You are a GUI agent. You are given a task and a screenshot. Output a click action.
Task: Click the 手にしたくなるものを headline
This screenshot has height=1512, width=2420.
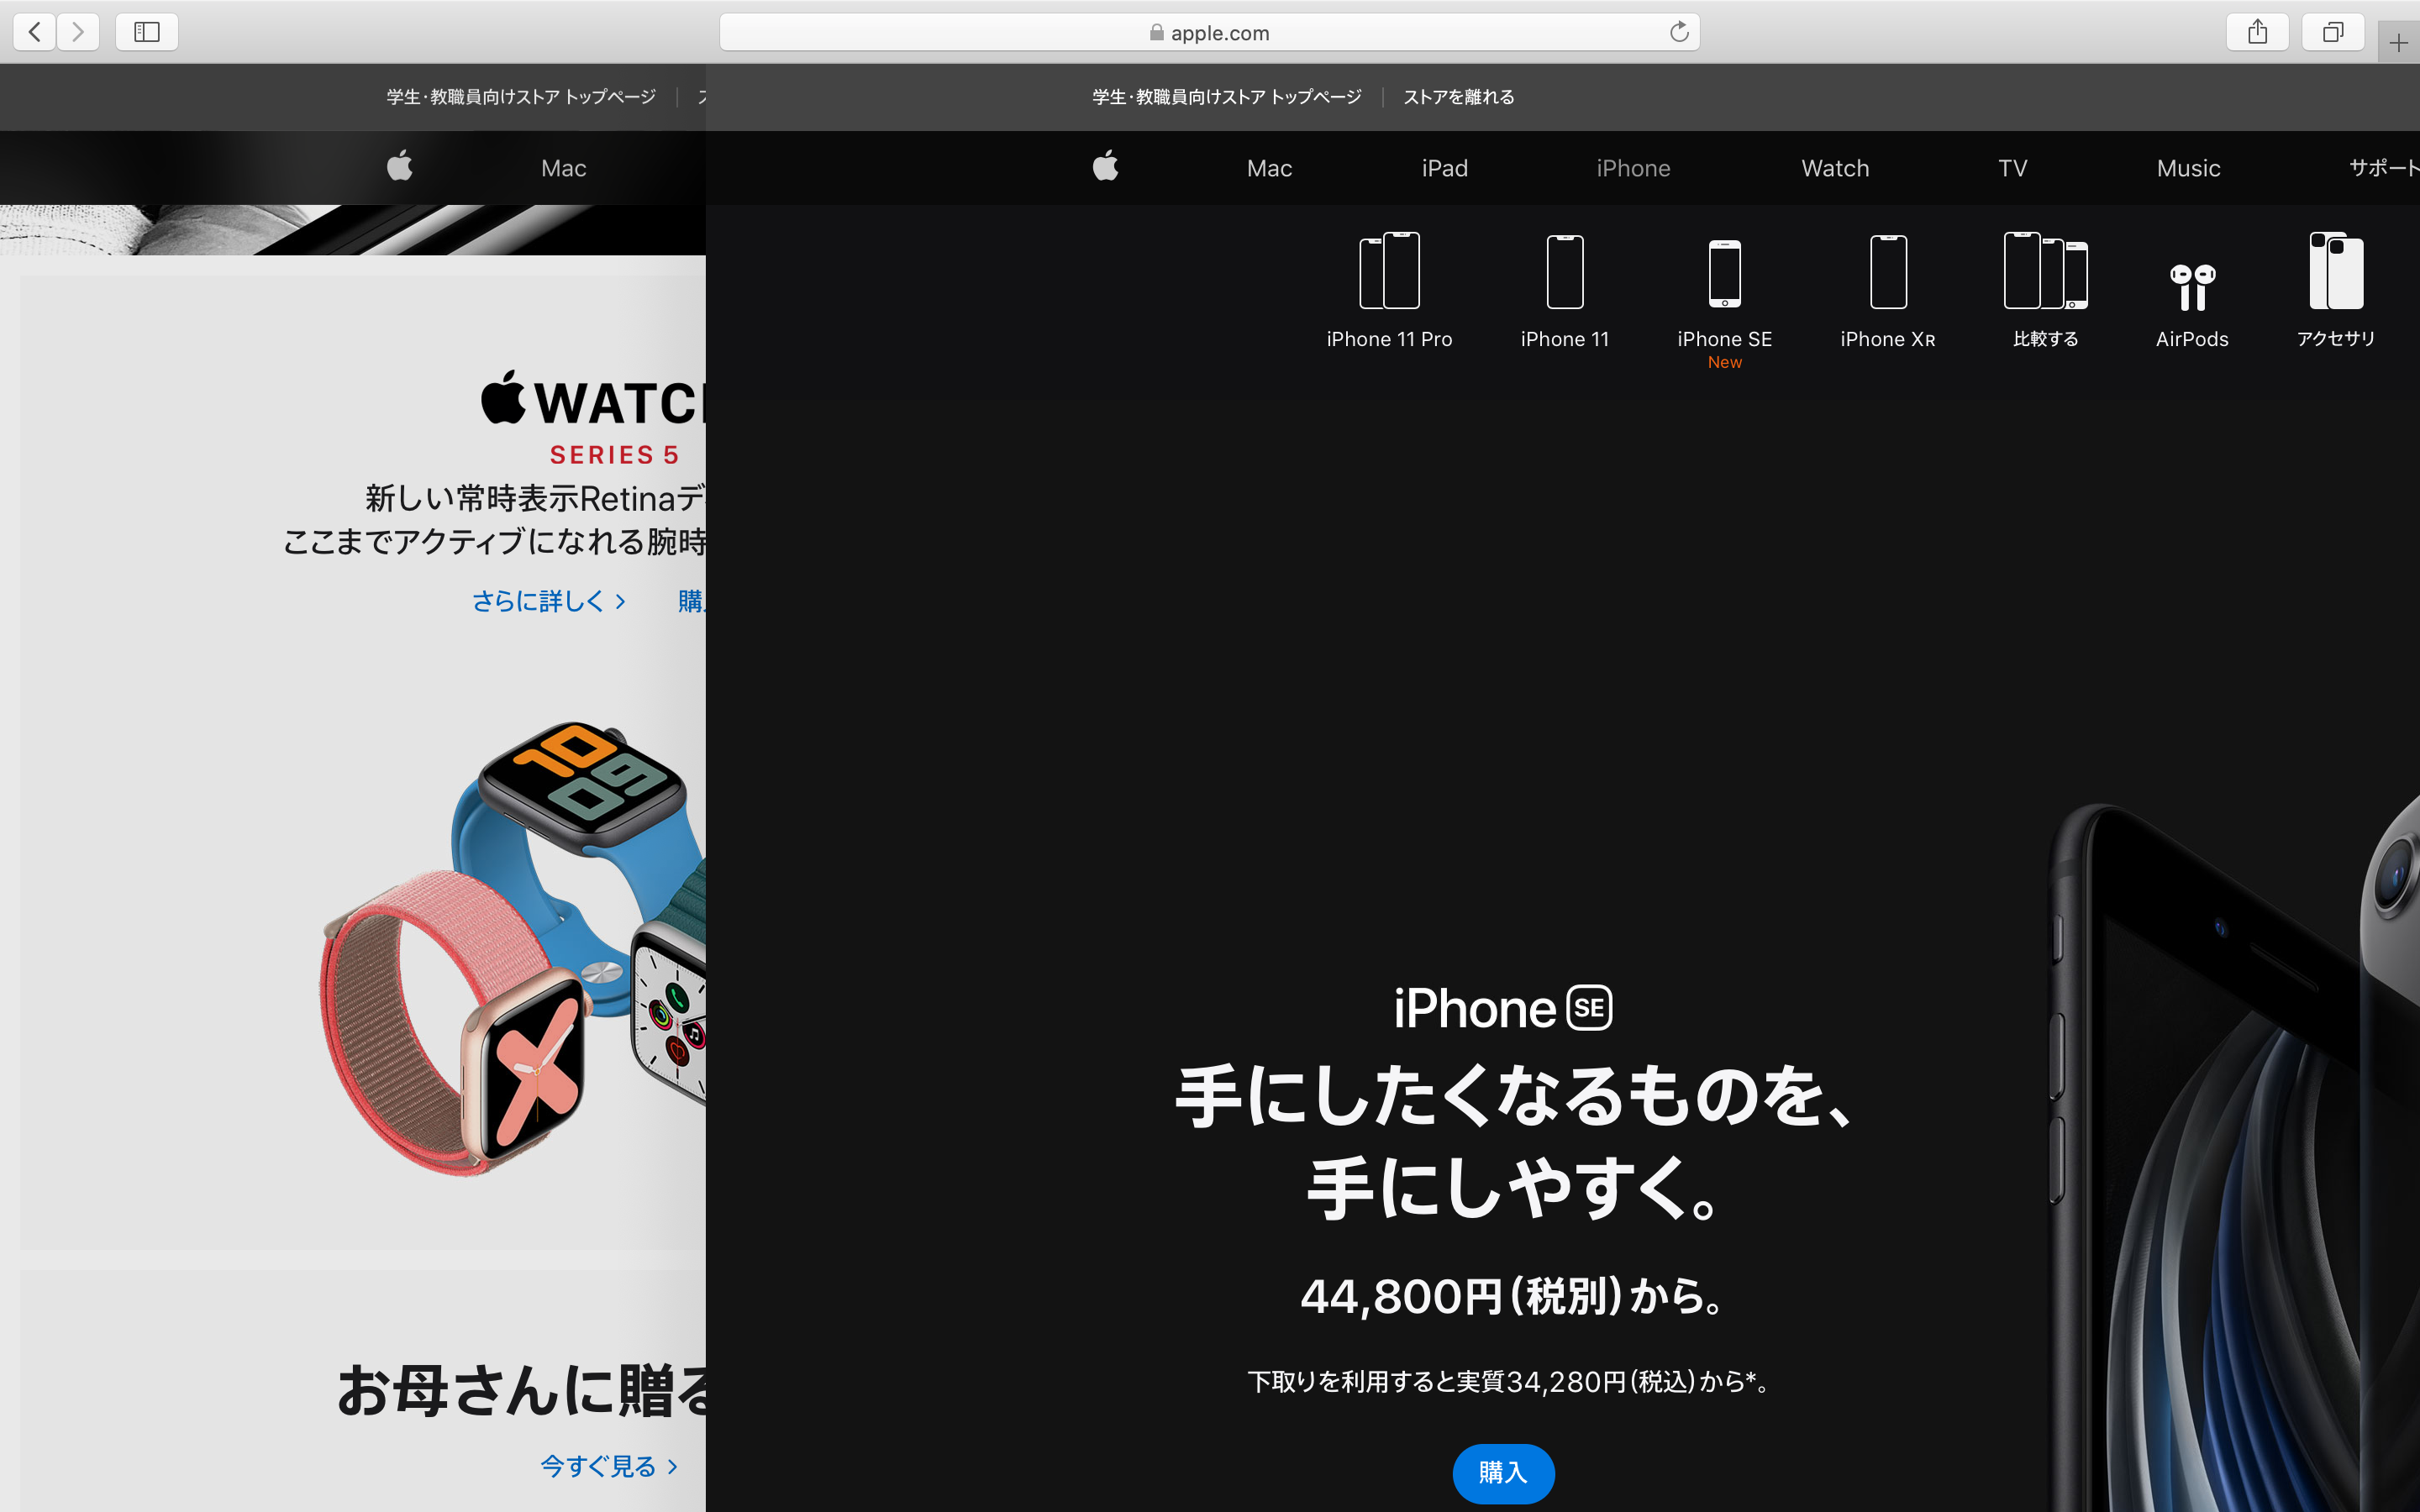[1512, 1096]
